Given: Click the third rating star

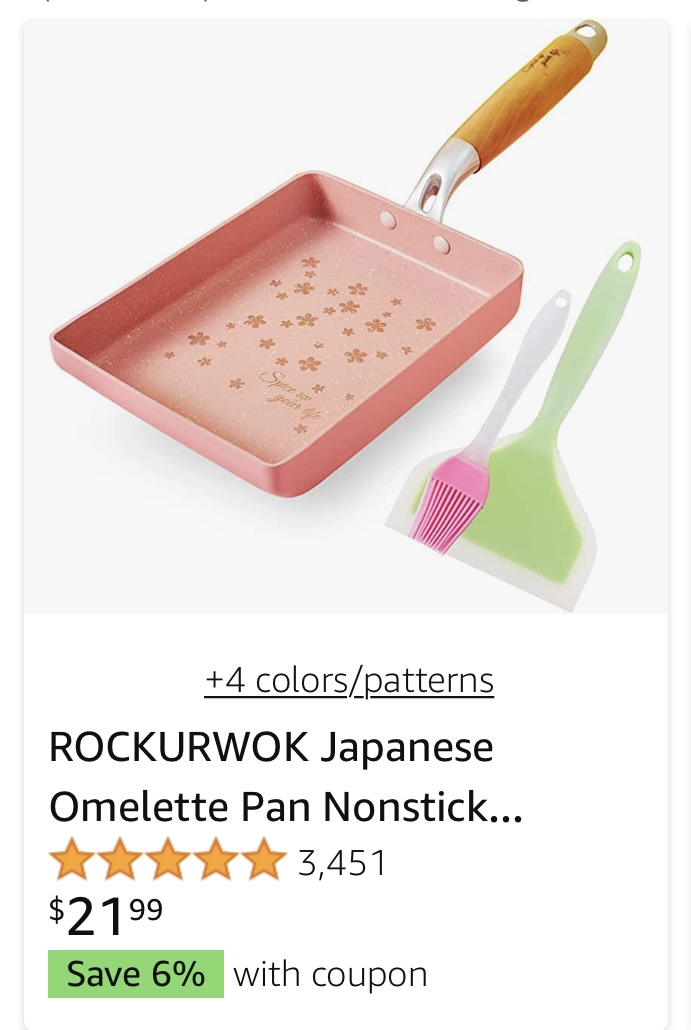Looking at the screenshot, I should [167, 859].
